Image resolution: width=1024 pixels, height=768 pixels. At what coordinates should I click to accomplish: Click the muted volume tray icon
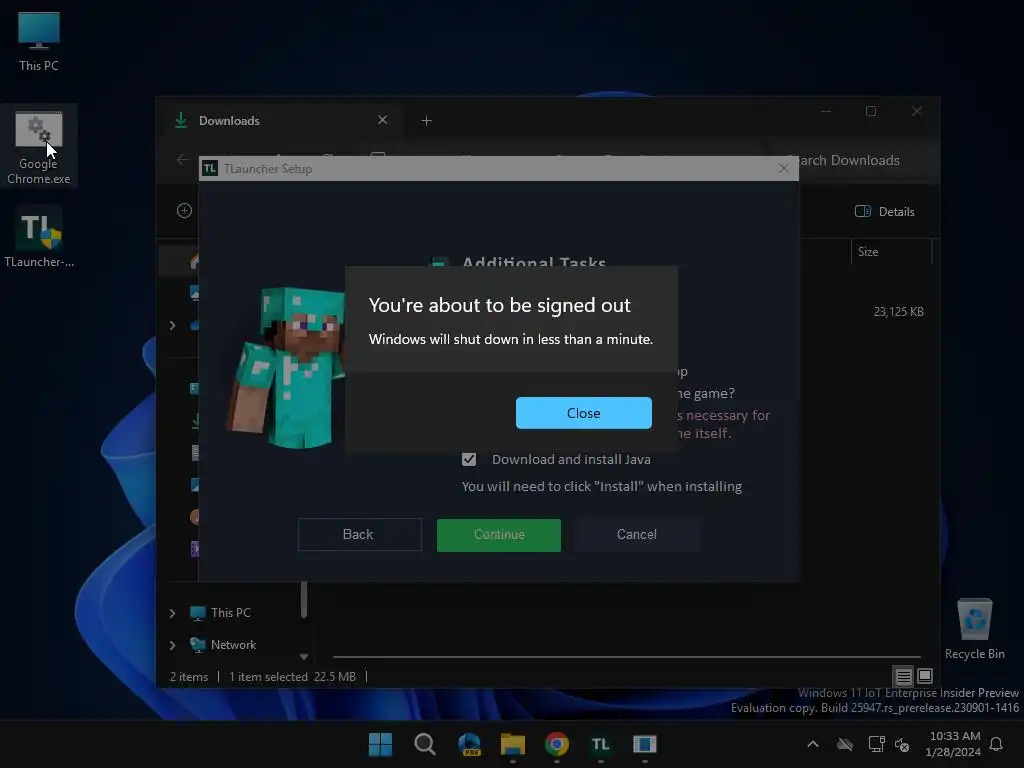902,744
